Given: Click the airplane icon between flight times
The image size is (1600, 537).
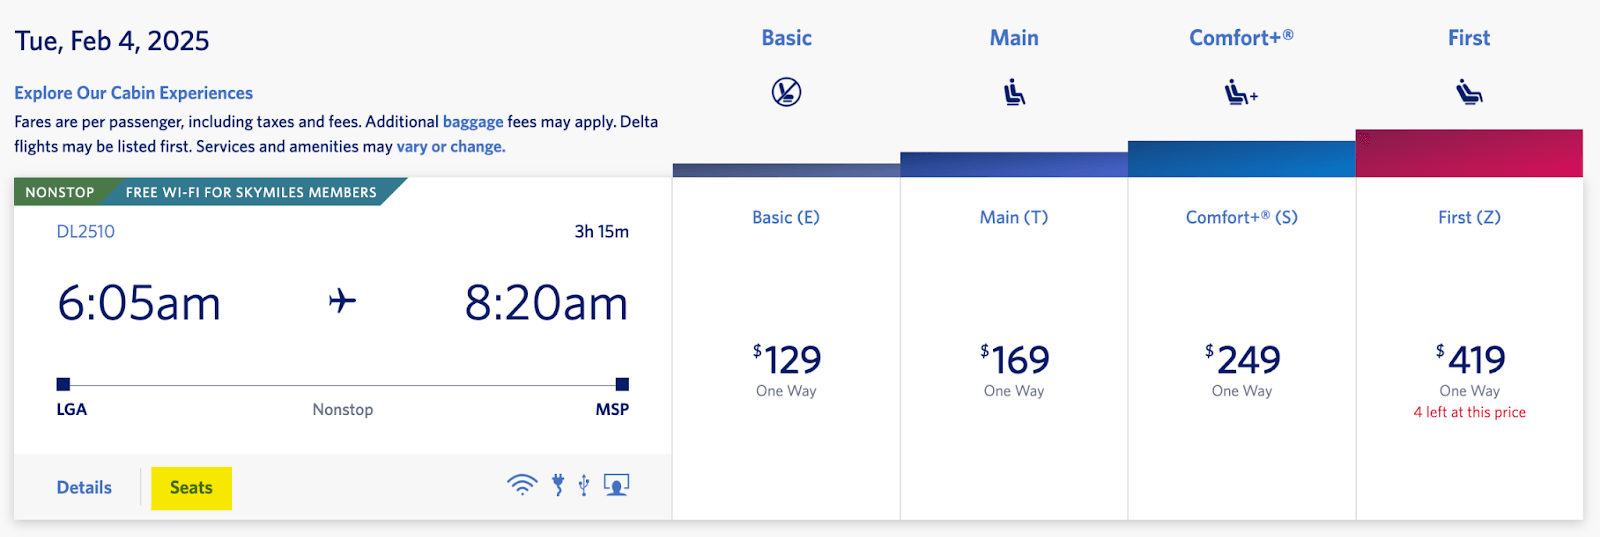Looking at the screenshot, I should tap(342, 301).
